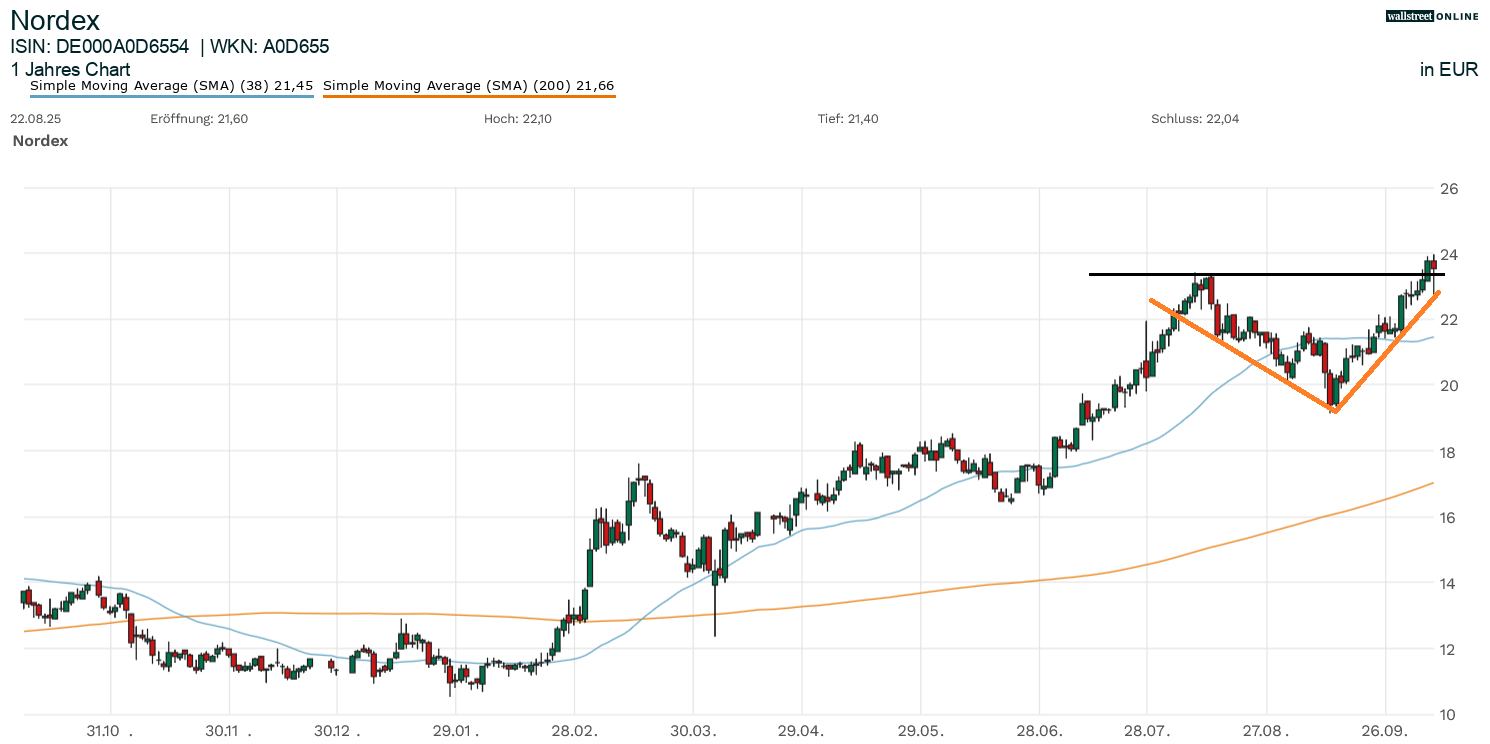Click the small bold Nordex series label
Viewport: 1490px width, 744px height.
click(40, 141)
